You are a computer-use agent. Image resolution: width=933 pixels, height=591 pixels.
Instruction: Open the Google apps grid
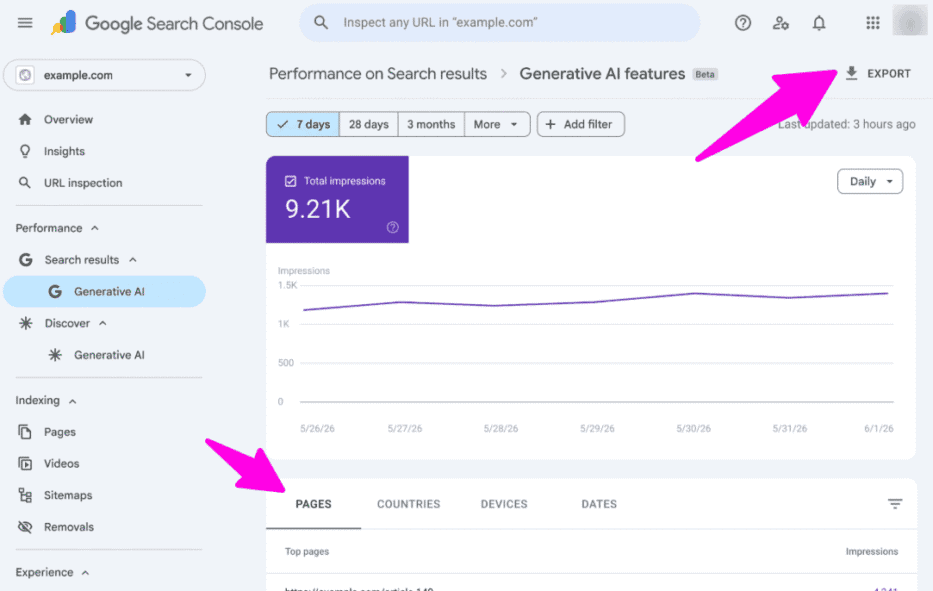(873, 23)
